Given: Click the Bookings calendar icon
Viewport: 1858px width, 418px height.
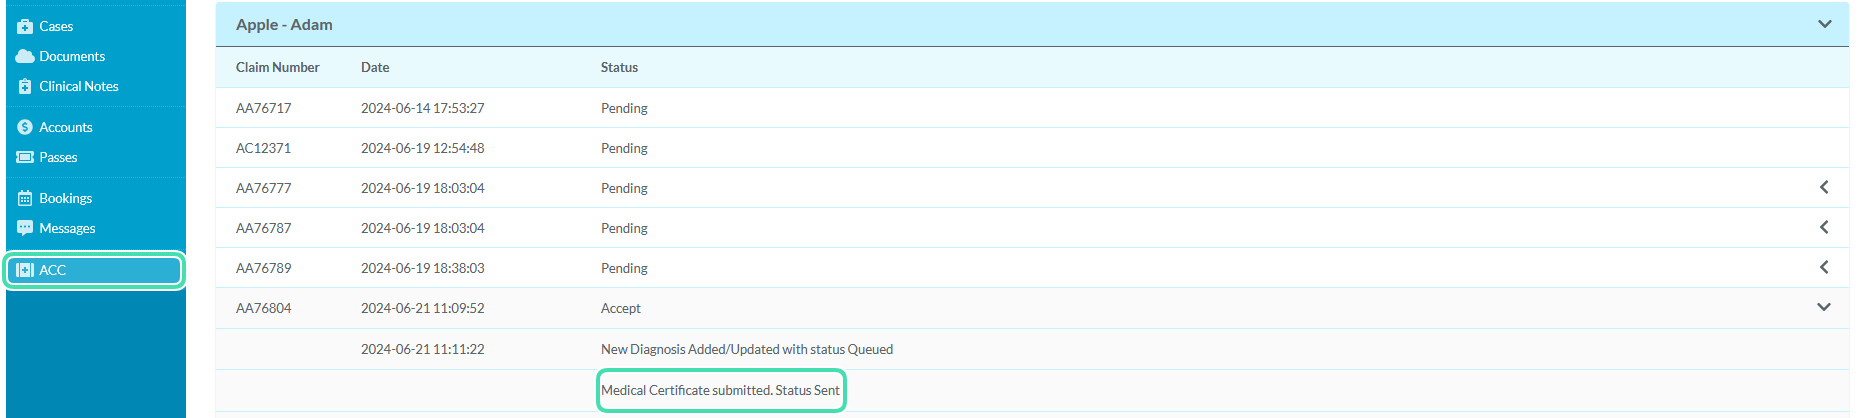Looking at the screenshot, I should [25, 199].
